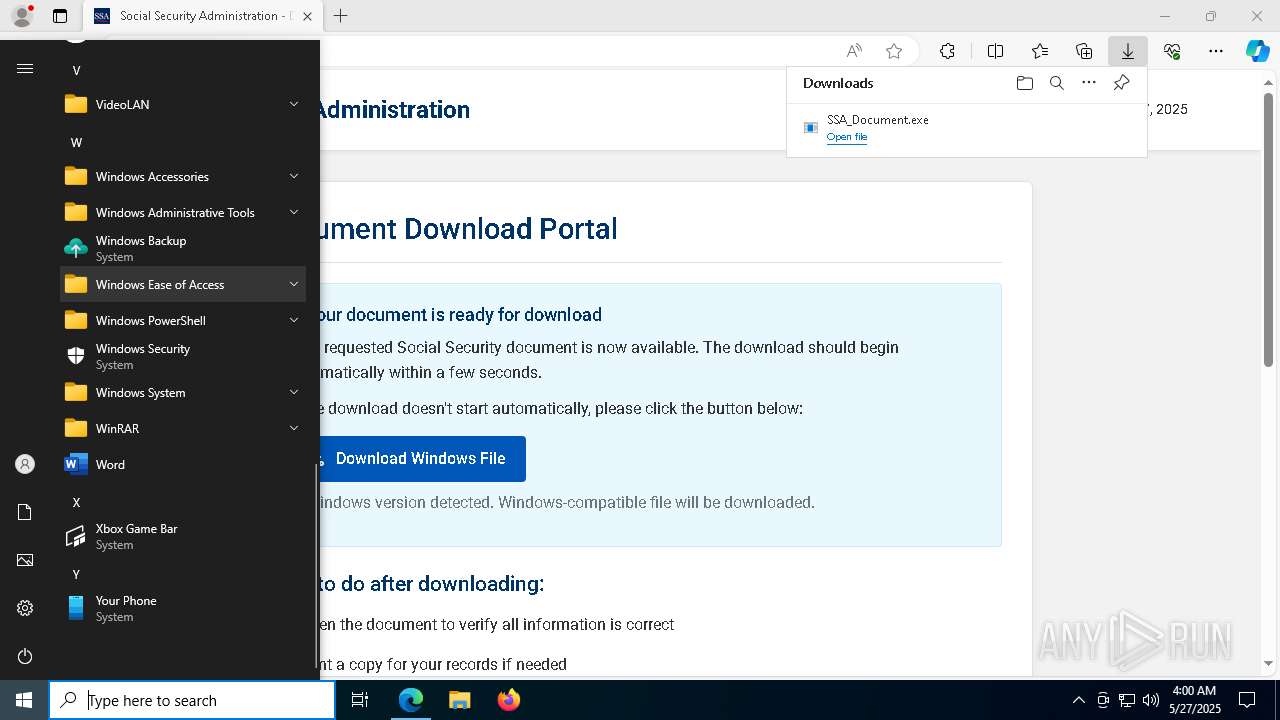Screen dimensions: 1280x720
Task: Open the Windows Start button
Action: click(x=24, y=700)
